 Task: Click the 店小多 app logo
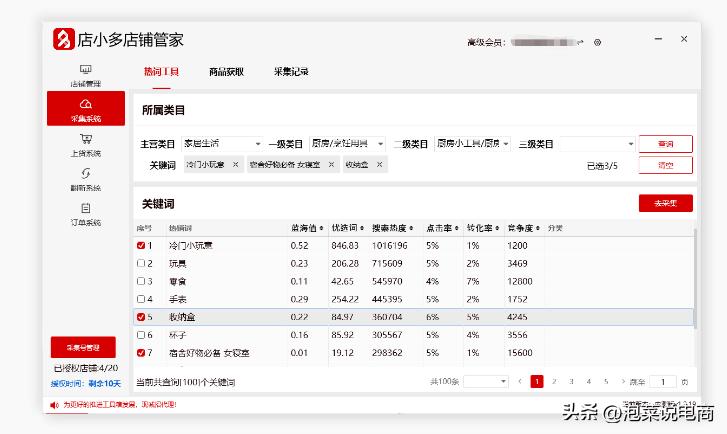coord(64,39)
